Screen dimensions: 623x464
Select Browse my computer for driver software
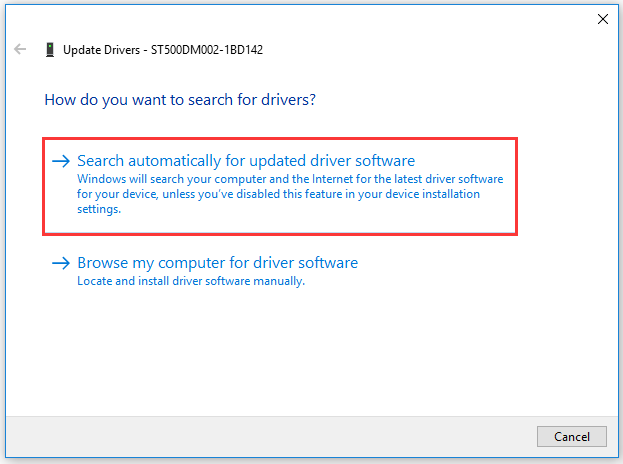click(x=217, y=263)
